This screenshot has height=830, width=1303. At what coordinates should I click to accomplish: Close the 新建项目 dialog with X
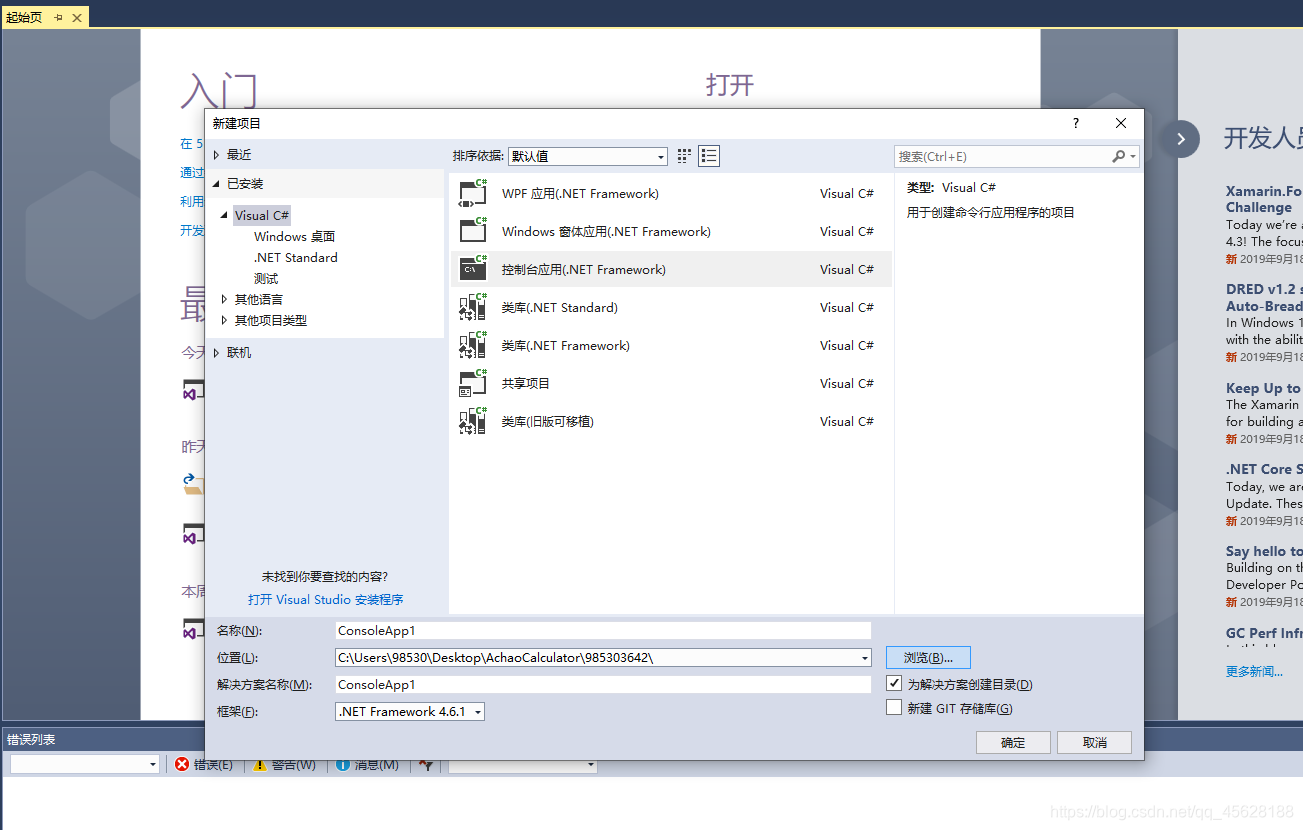(1121, 123)
